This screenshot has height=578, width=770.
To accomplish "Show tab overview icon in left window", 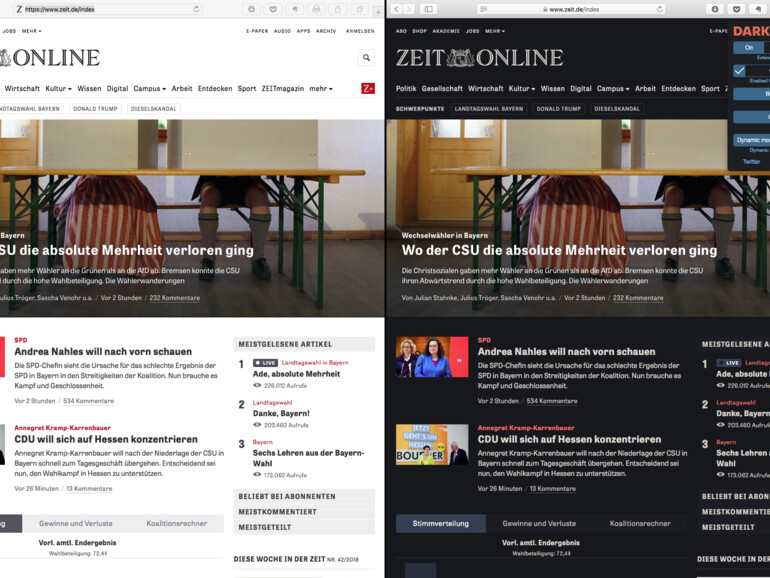I will (360, 9).
